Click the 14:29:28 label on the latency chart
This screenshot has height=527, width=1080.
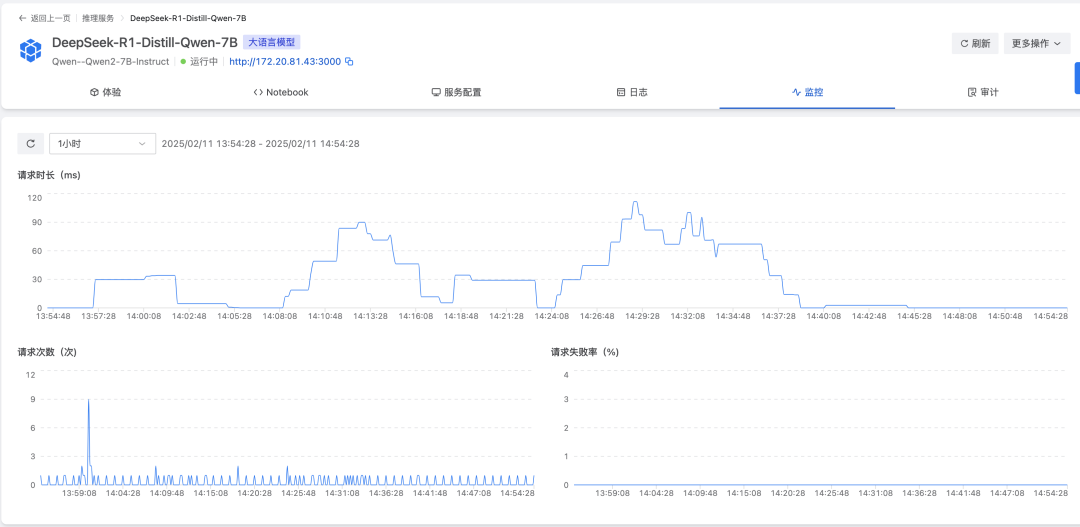642,316
